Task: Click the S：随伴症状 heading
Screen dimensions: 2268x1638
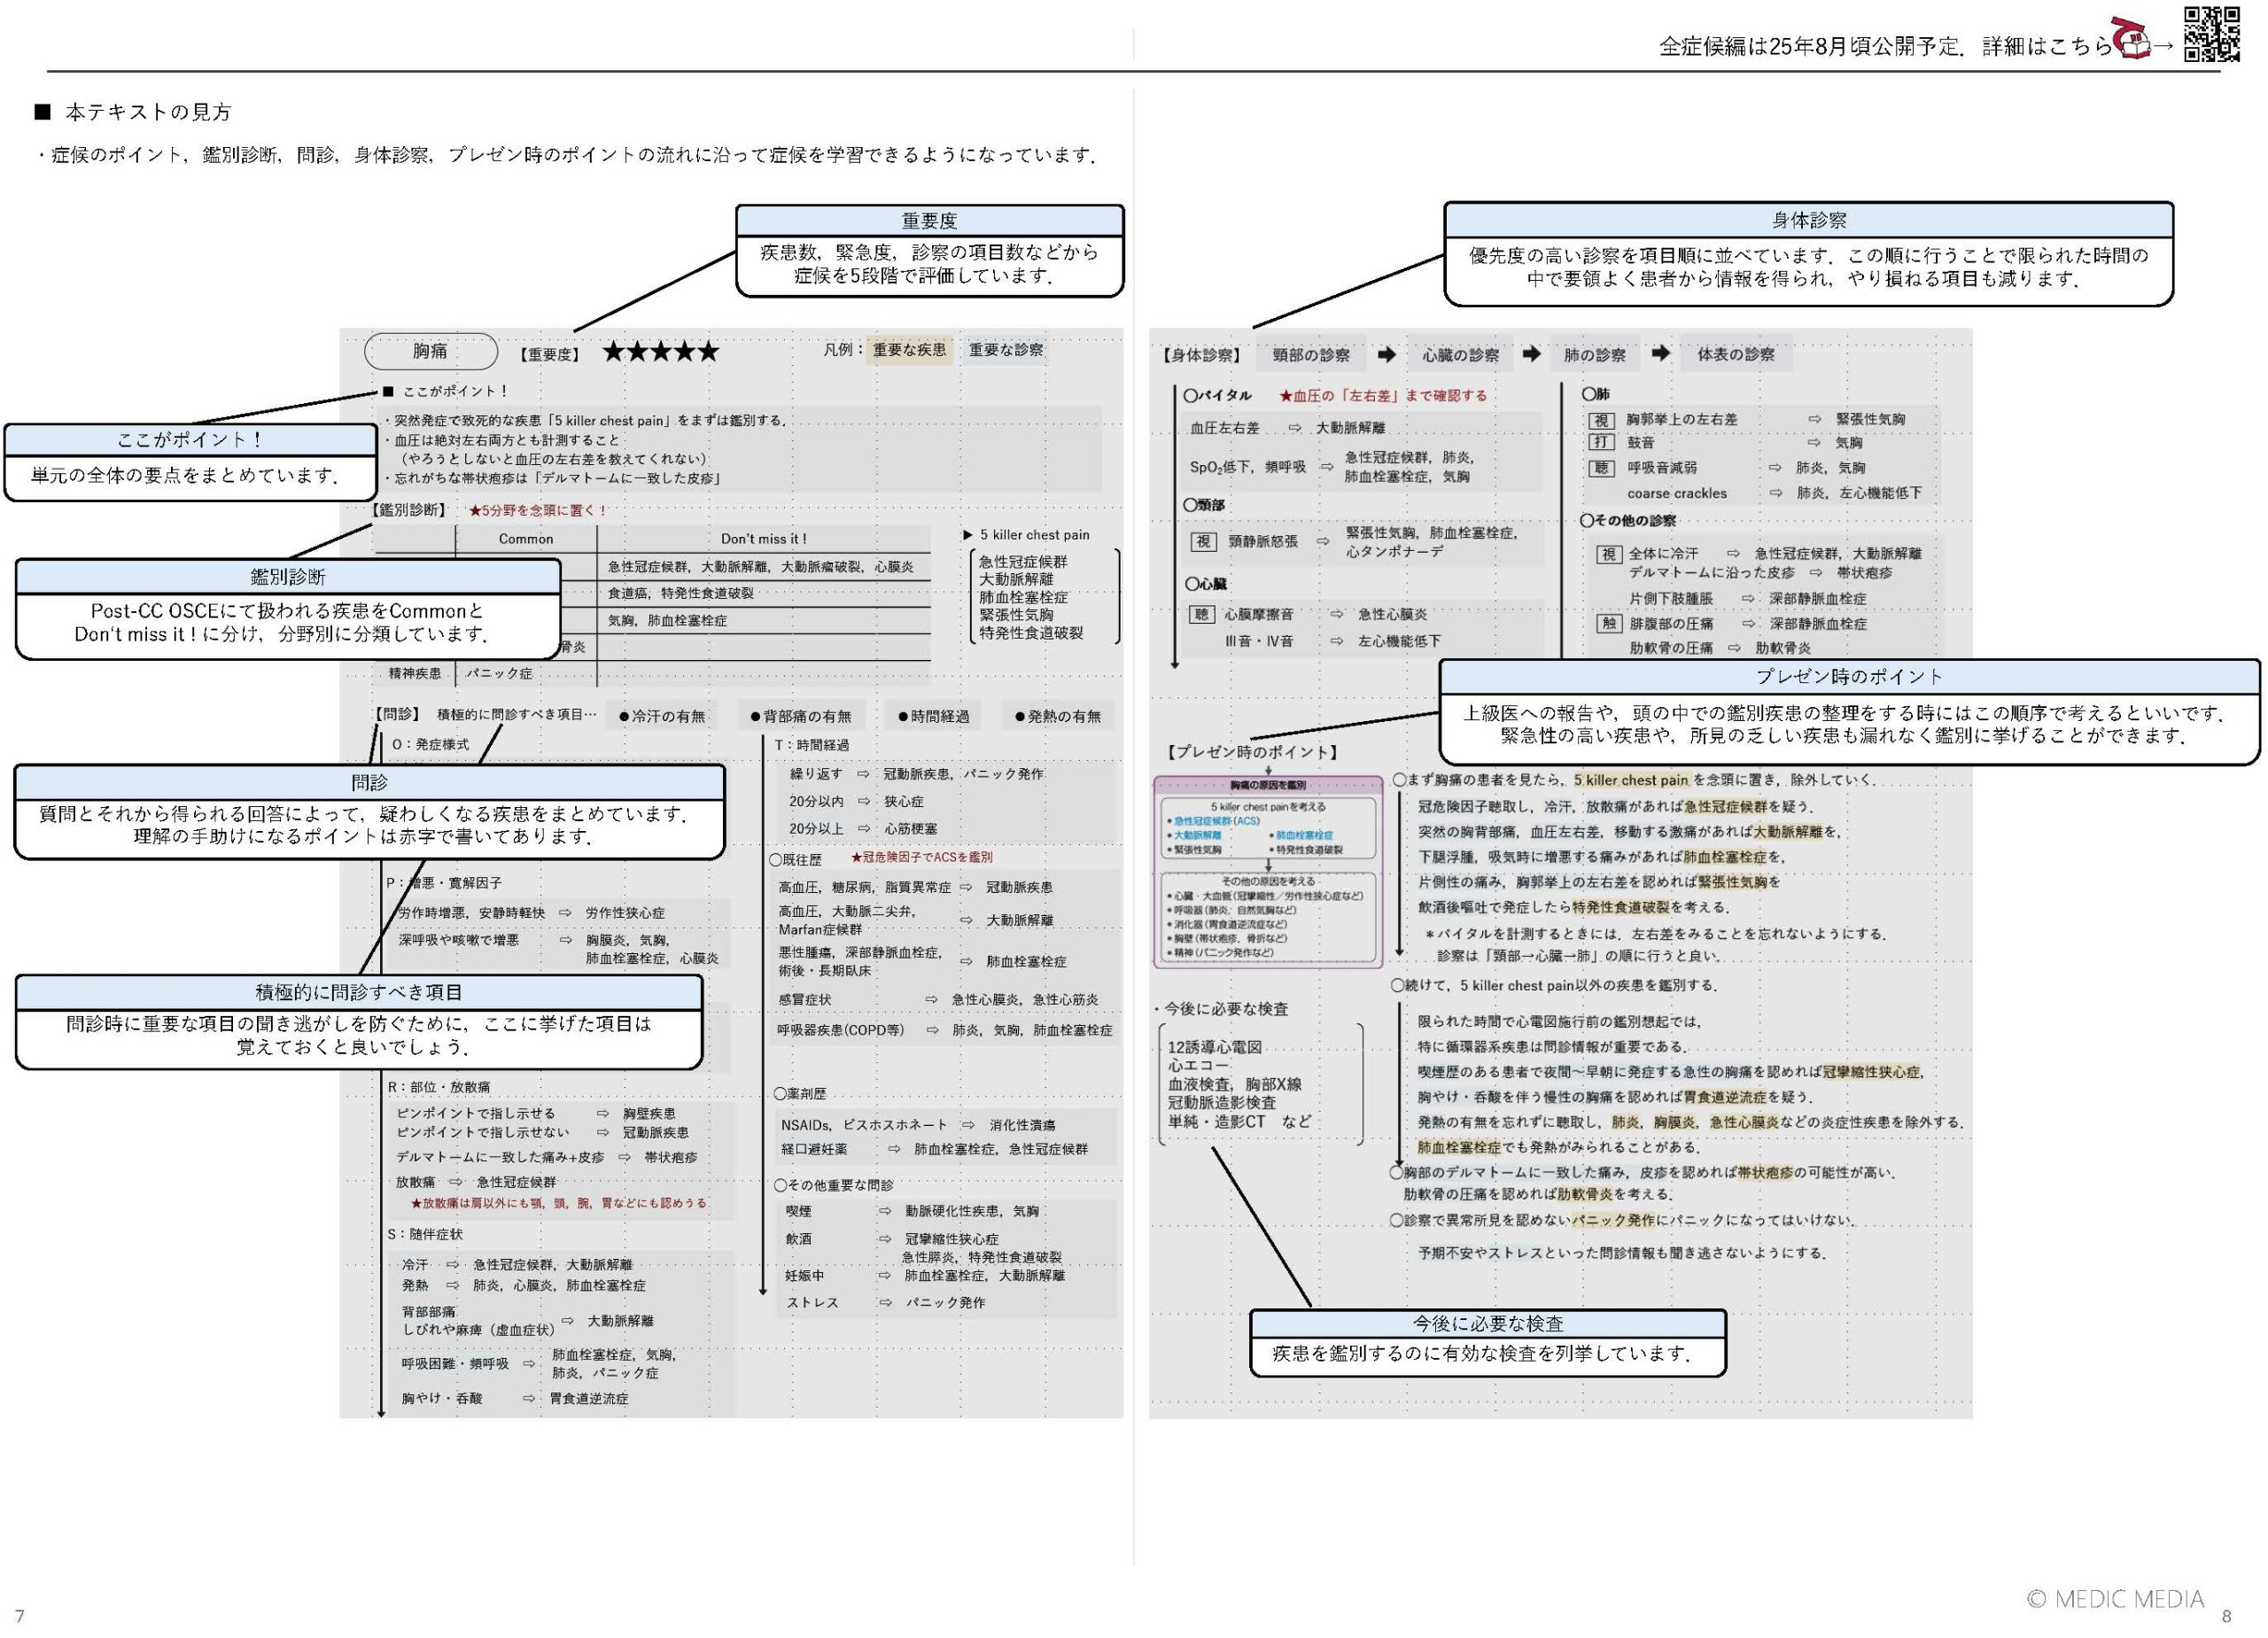Action: tap(425, 1234)
